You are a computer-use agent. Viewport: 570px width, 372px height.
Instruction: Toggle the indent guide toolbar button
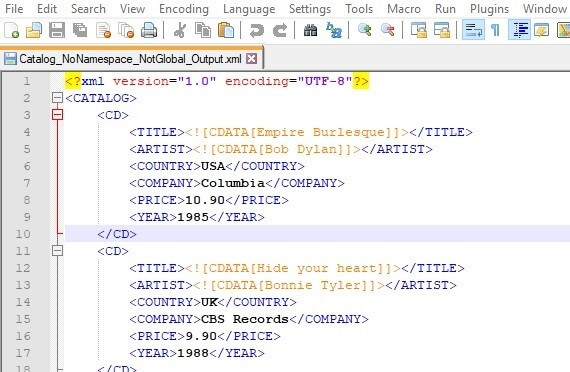point(519,30)
